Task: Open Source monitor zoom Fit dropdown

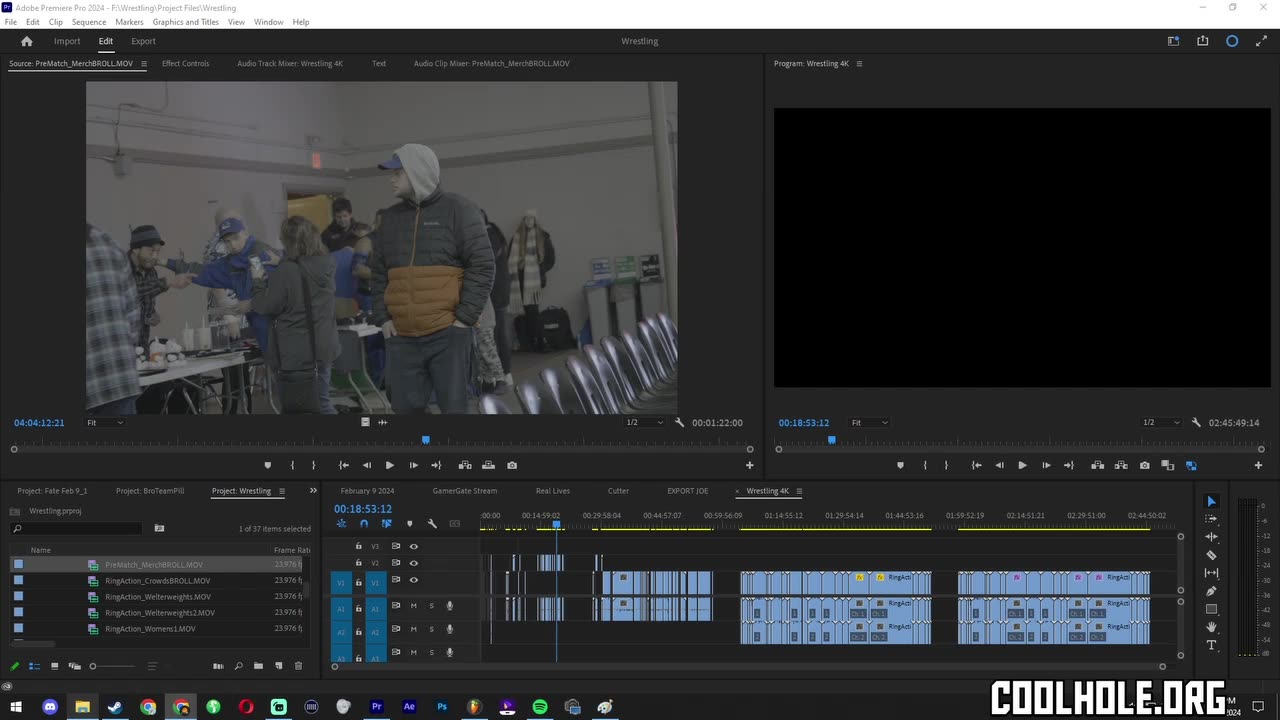Action: [104, 423]
